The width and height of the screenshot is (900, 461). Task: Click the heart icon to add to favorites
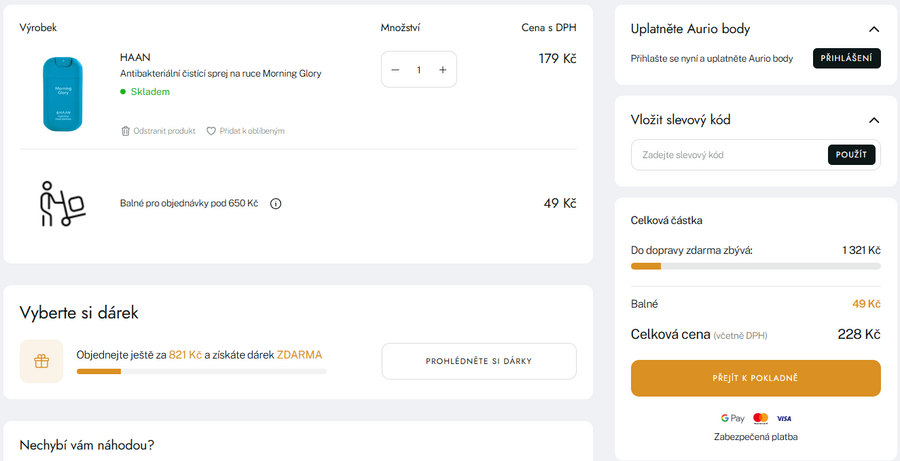(x=211, y=131)
